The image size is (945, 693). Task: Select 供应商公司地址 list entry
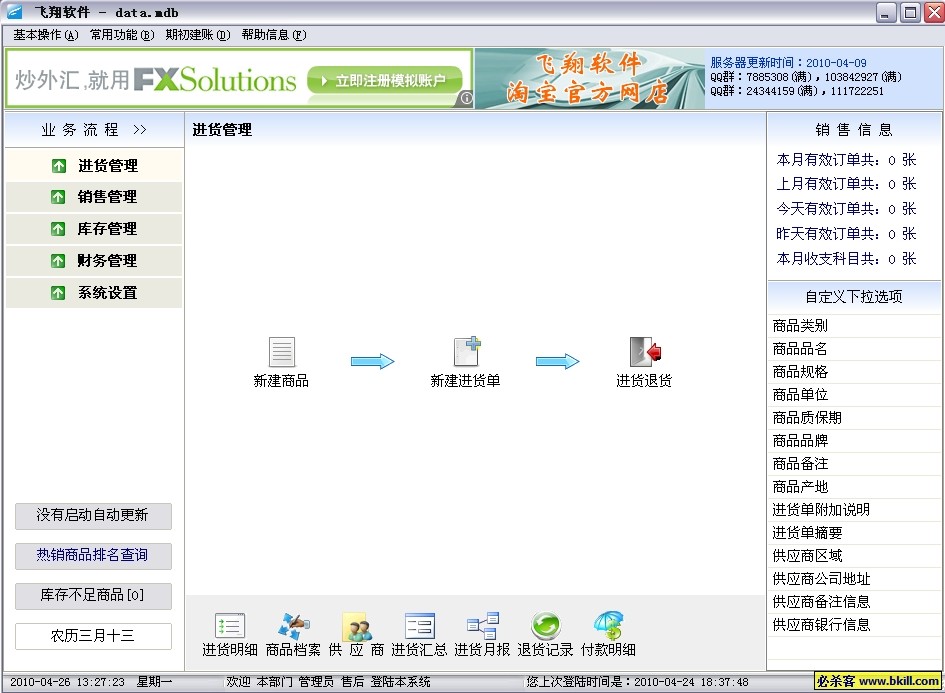pyautogui.click(x=854, y=579)
